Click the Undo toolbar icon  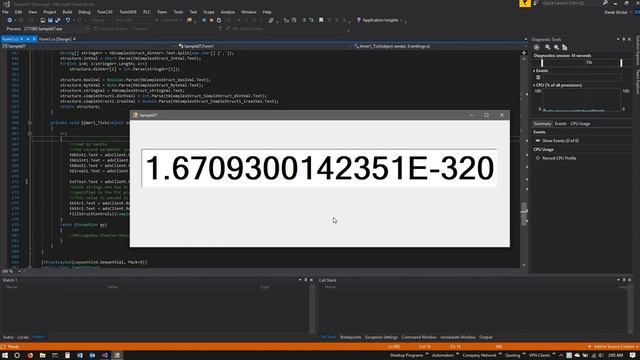[68, 20]
